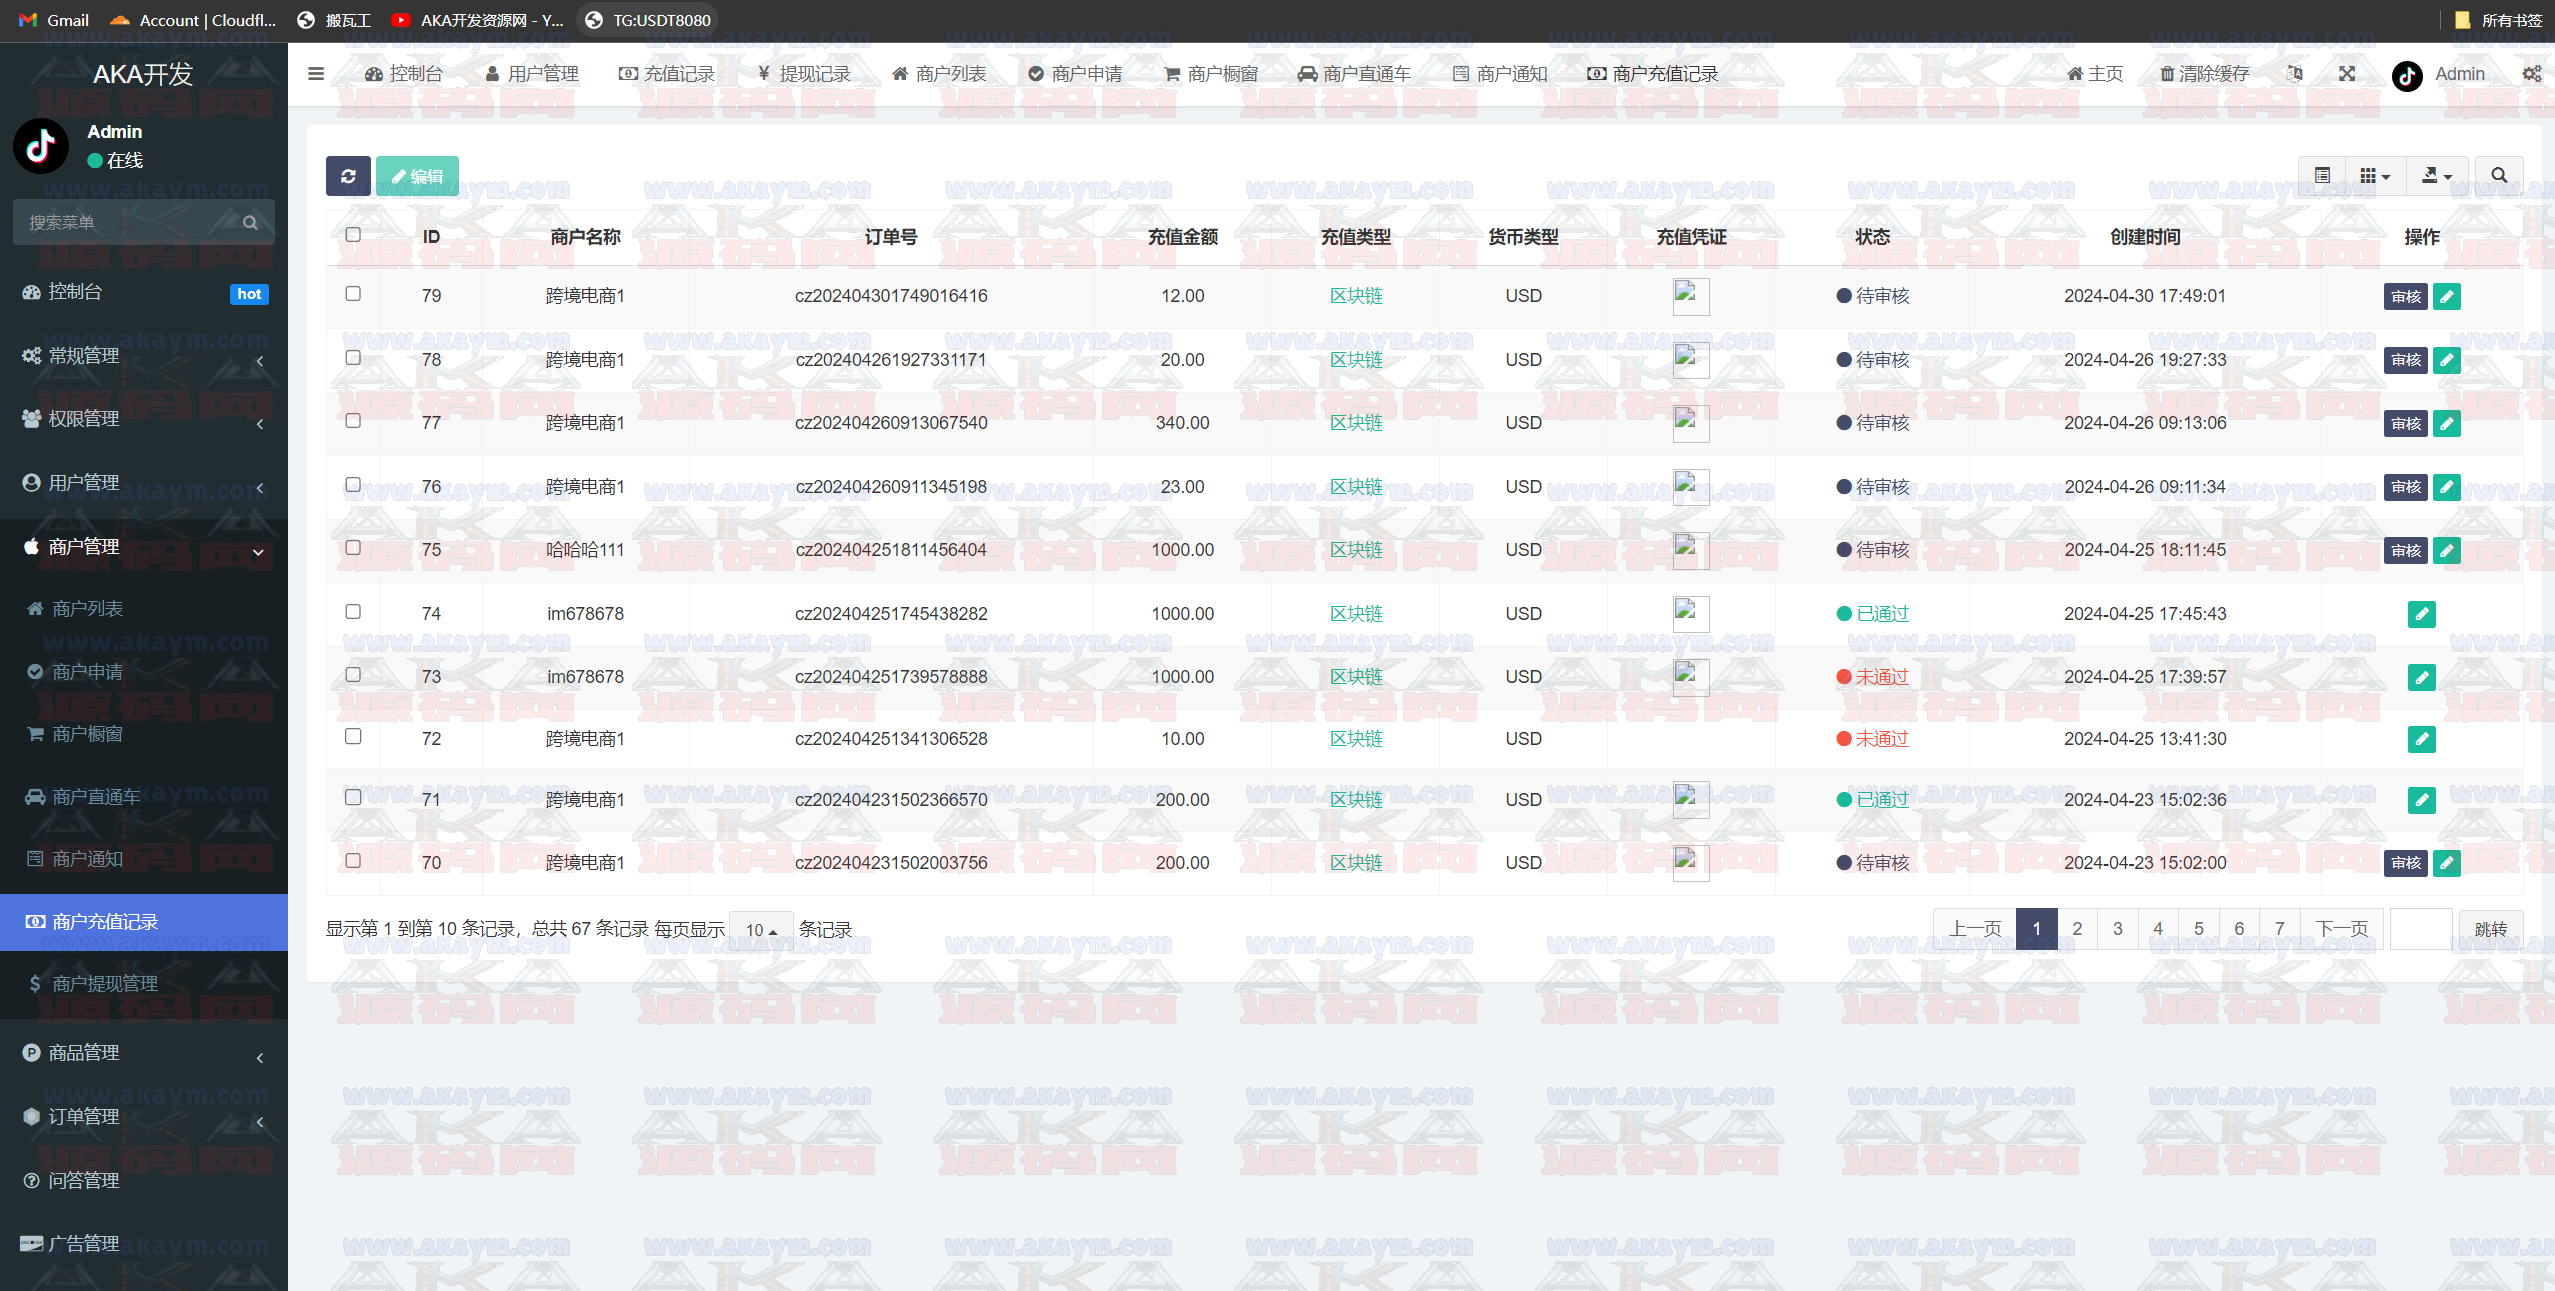
Task: Click the sidebar collapse hamburger icon
Action: (x=316, y=74)
